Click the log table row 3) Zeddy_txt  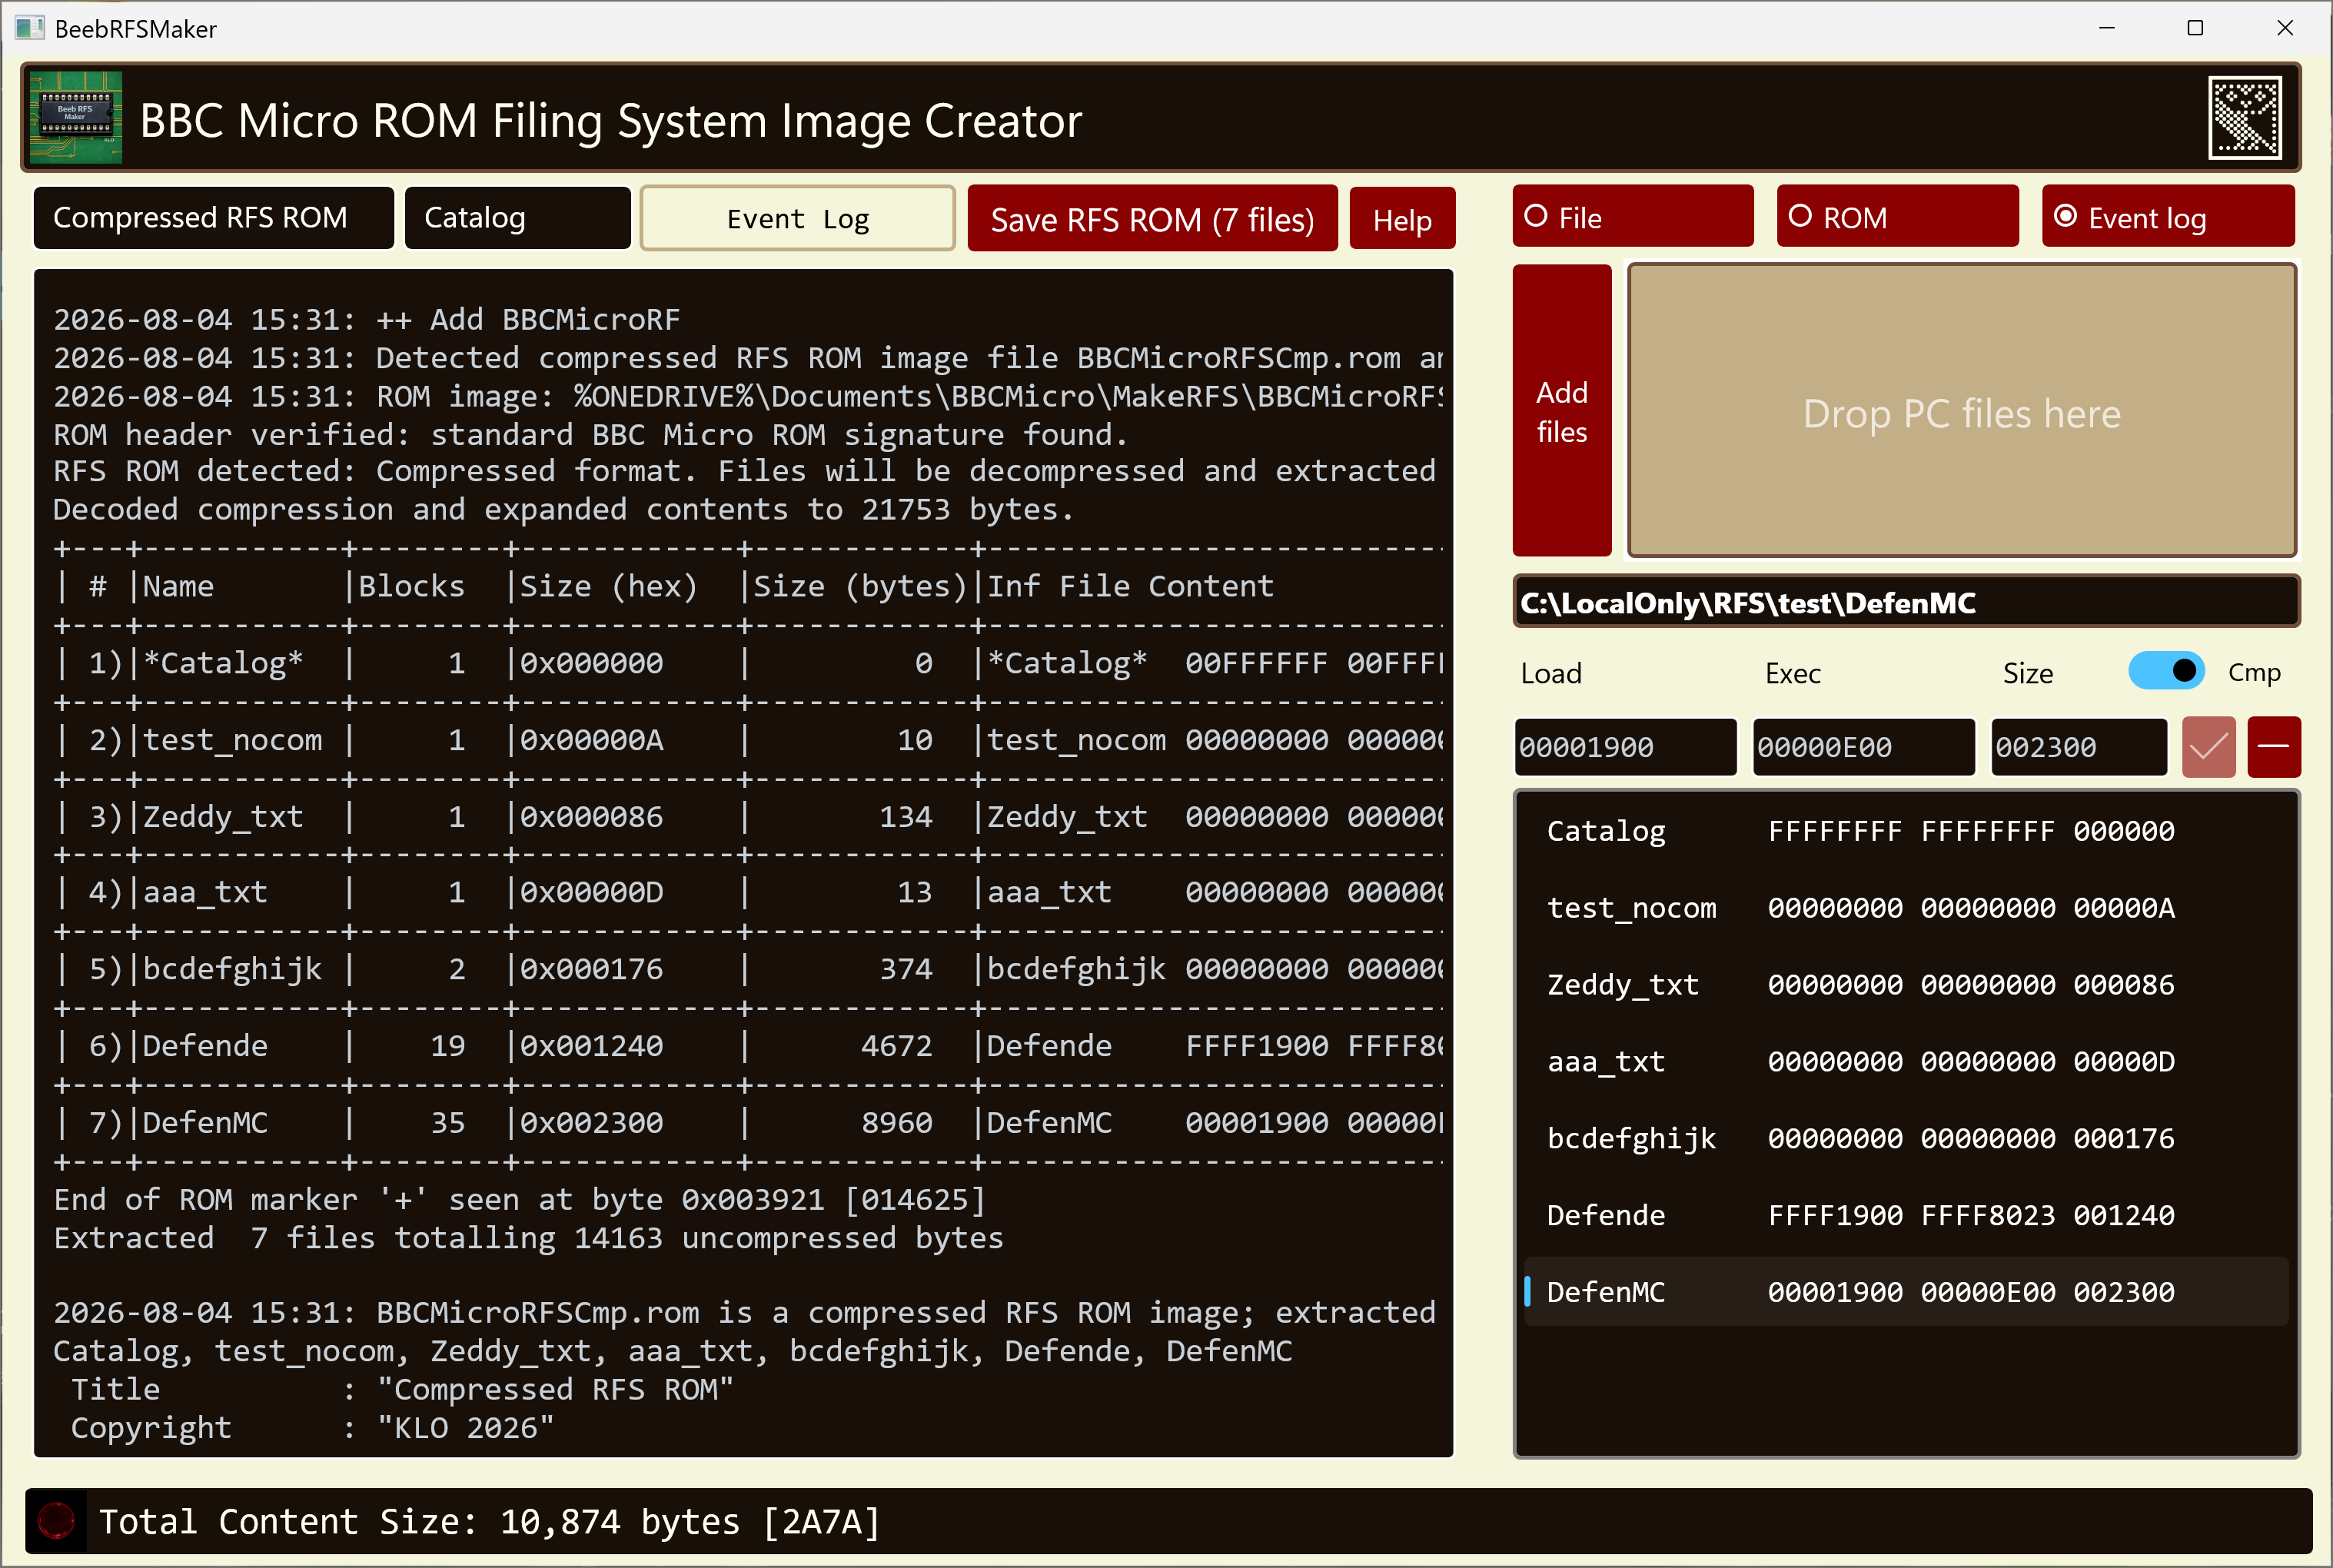[748, 817]
